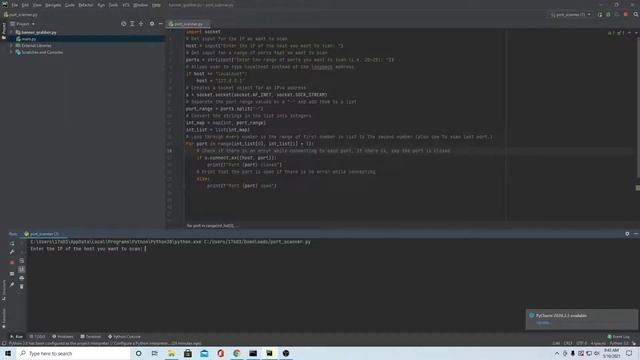The width and height of the screenshot is (640, 360).
Task: Open the Edit menu
Action: pyautogui.click(x=25, y=5)
